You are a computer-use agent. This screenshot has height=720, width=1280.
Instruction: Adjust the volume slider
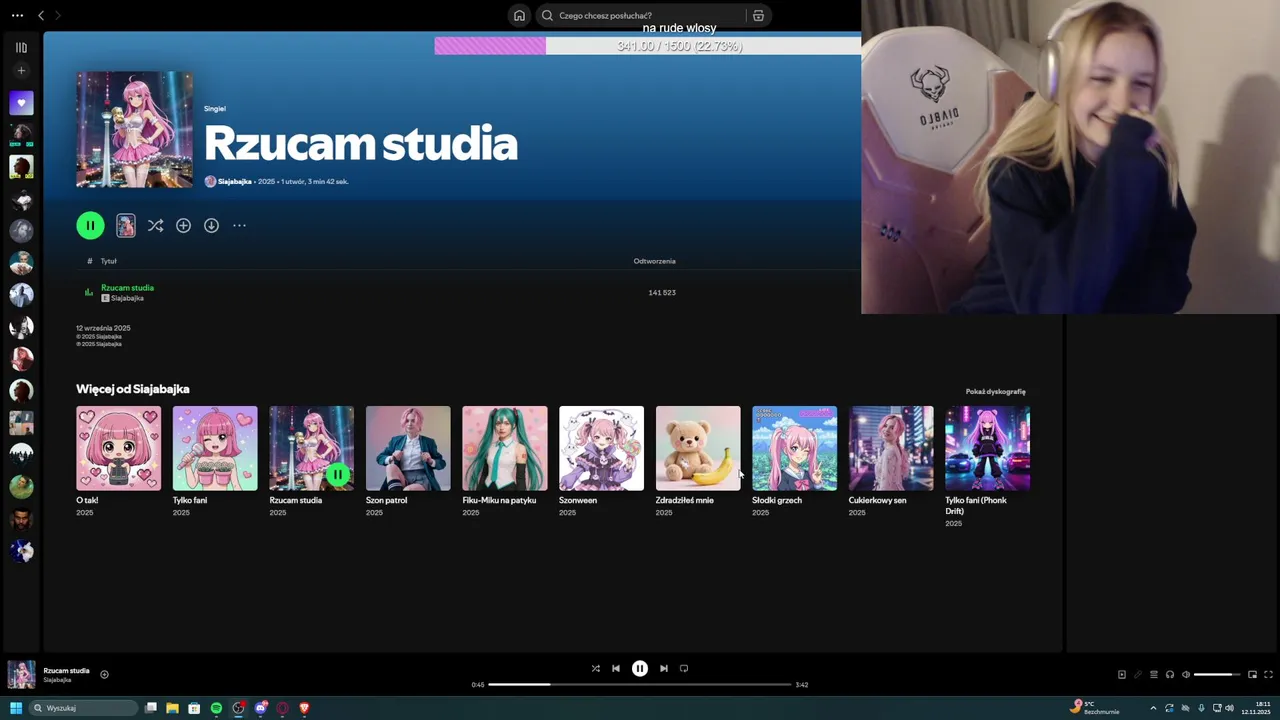coord(1217,675)
